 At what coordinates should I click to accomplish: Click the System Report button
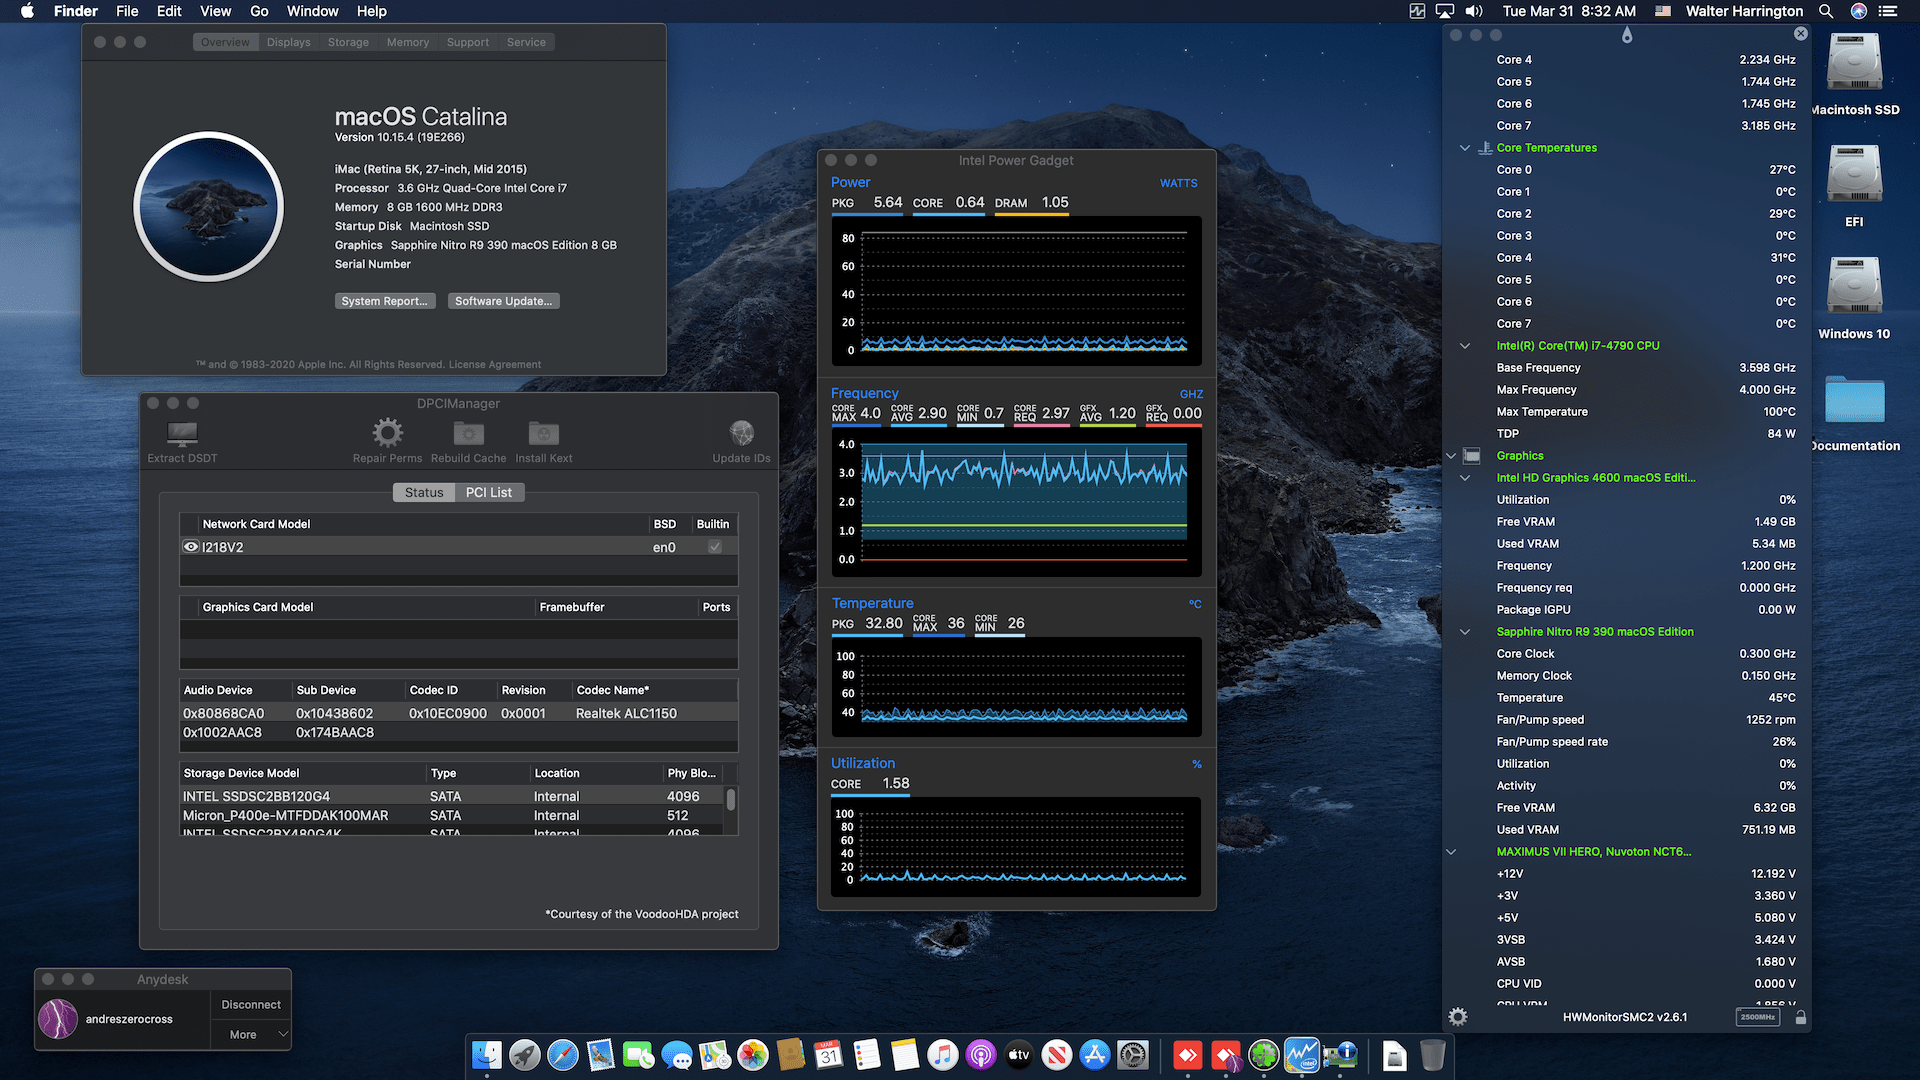[384, 301]
